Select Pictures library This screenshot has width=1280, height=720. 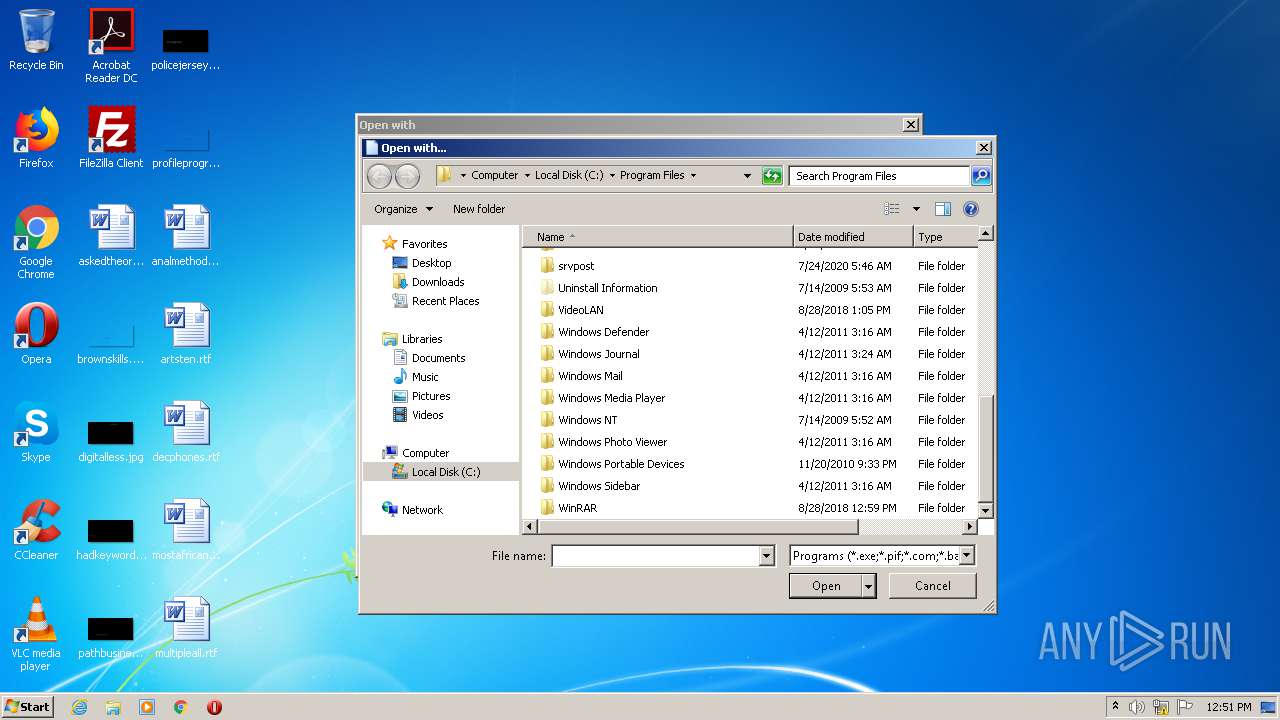tap(431, 396)
